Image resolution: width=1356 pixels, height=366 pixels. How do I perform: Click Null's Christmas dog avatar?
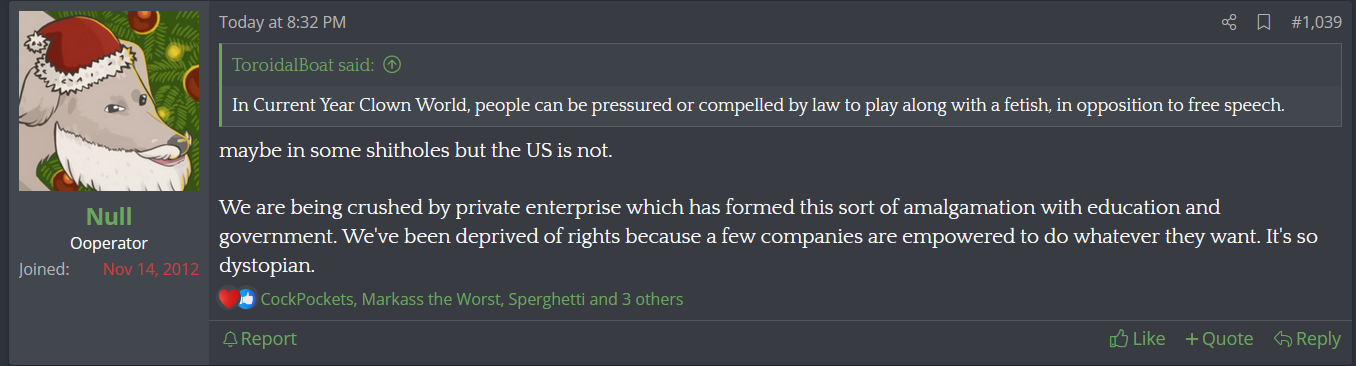tap(109, 101)
